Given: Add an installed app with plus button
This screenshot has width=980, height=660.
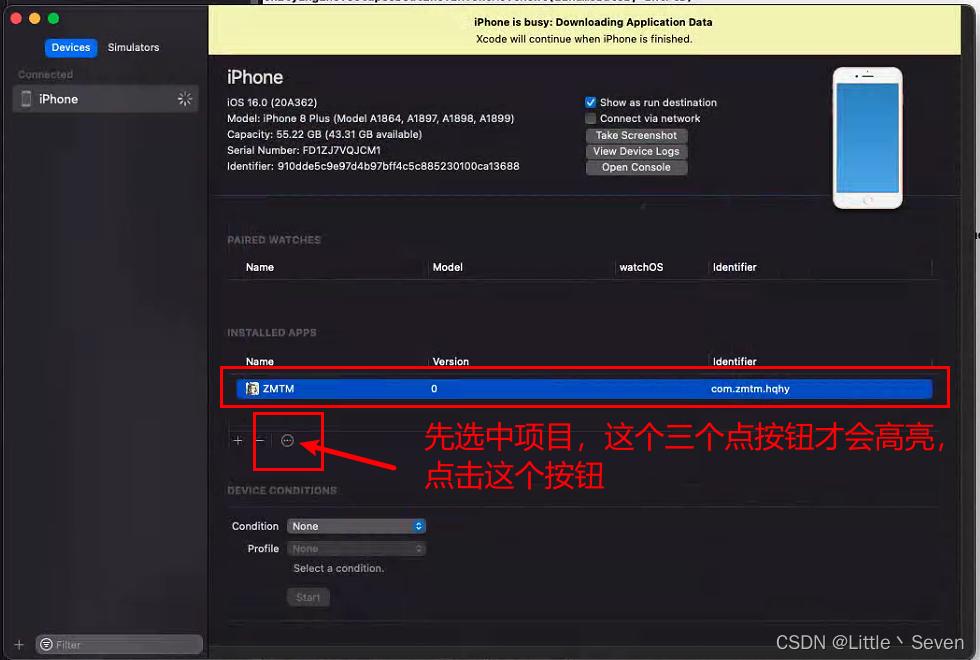Looking at the screenshot, I should tap(238, 441).
